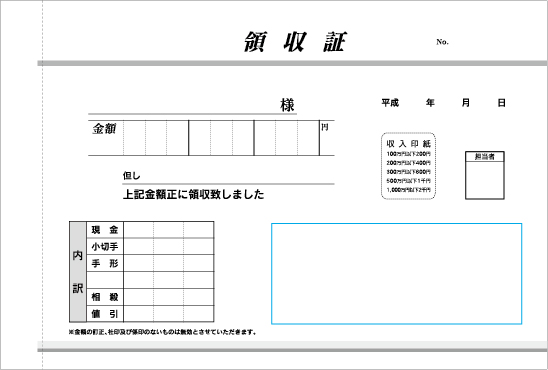The image size is (548, 370).
Task: Select the blue-outlined issuer box
Action: [397, 274]
